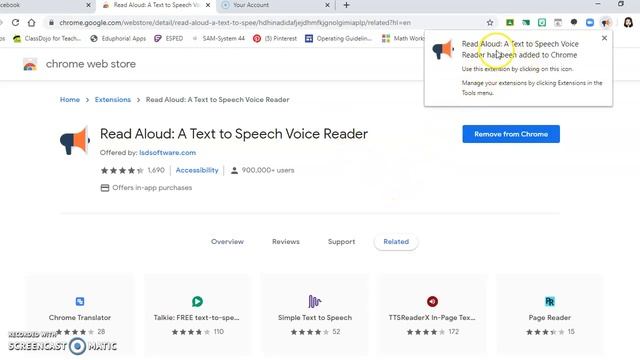Image resolution: width=640 pixels, height=360 pixels.
Task: Open the Accessibility category link
Action: coord(197,170)
